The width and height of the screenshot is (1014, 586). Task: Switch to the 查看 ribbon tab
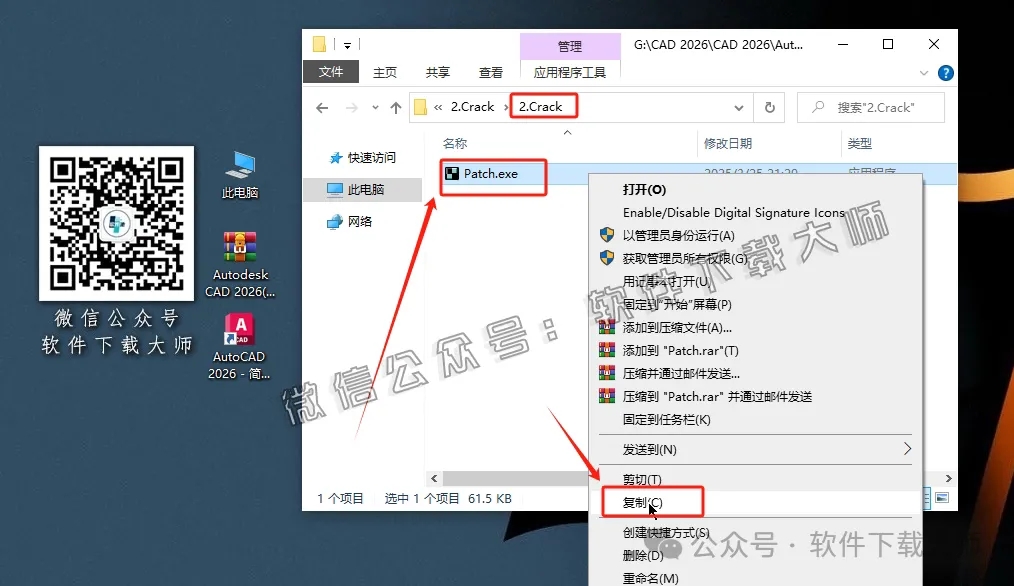[490, 72]
